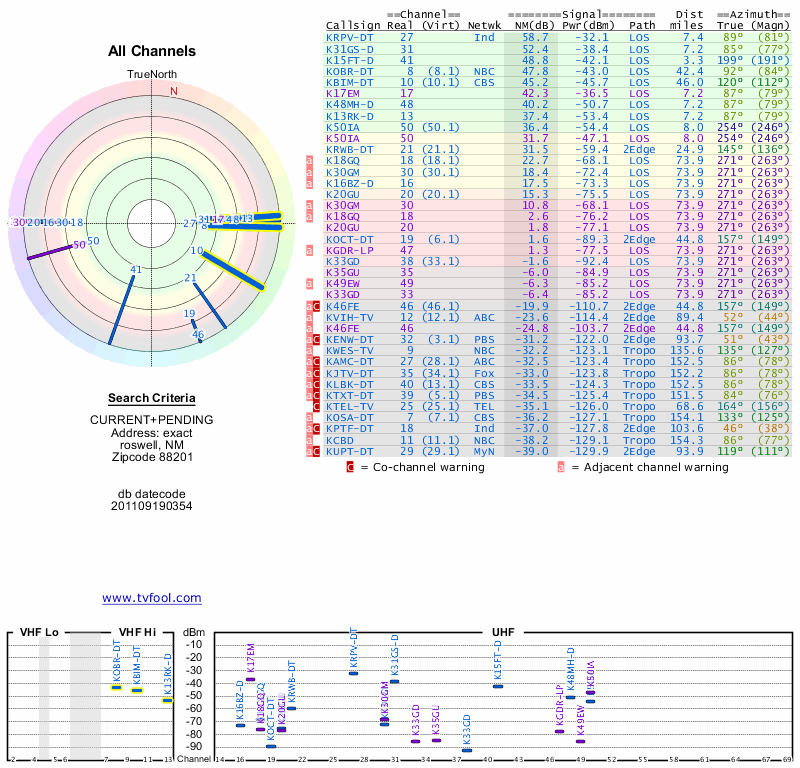Click the adjacent channel warning legend icon
The image size is (800, 768).
click(x=561, y=467)
